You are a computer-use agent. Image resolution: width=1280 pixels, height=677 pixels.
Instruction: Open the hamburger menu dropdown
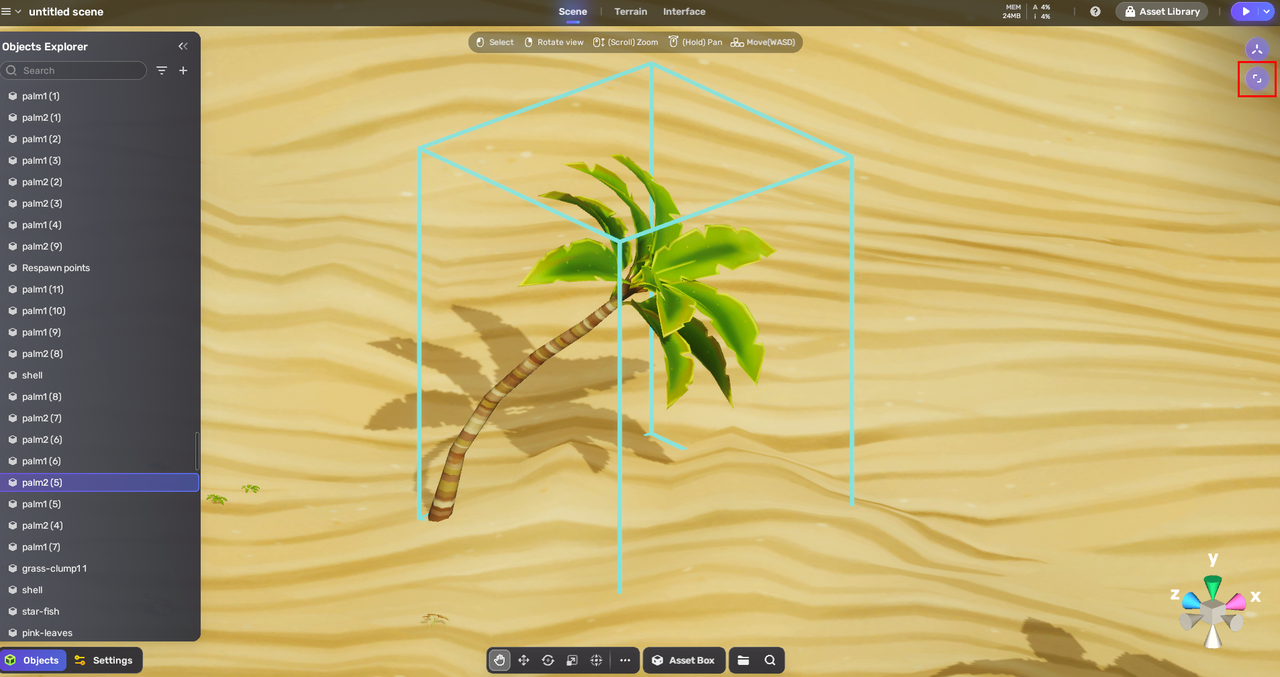(x=12, y=12)
